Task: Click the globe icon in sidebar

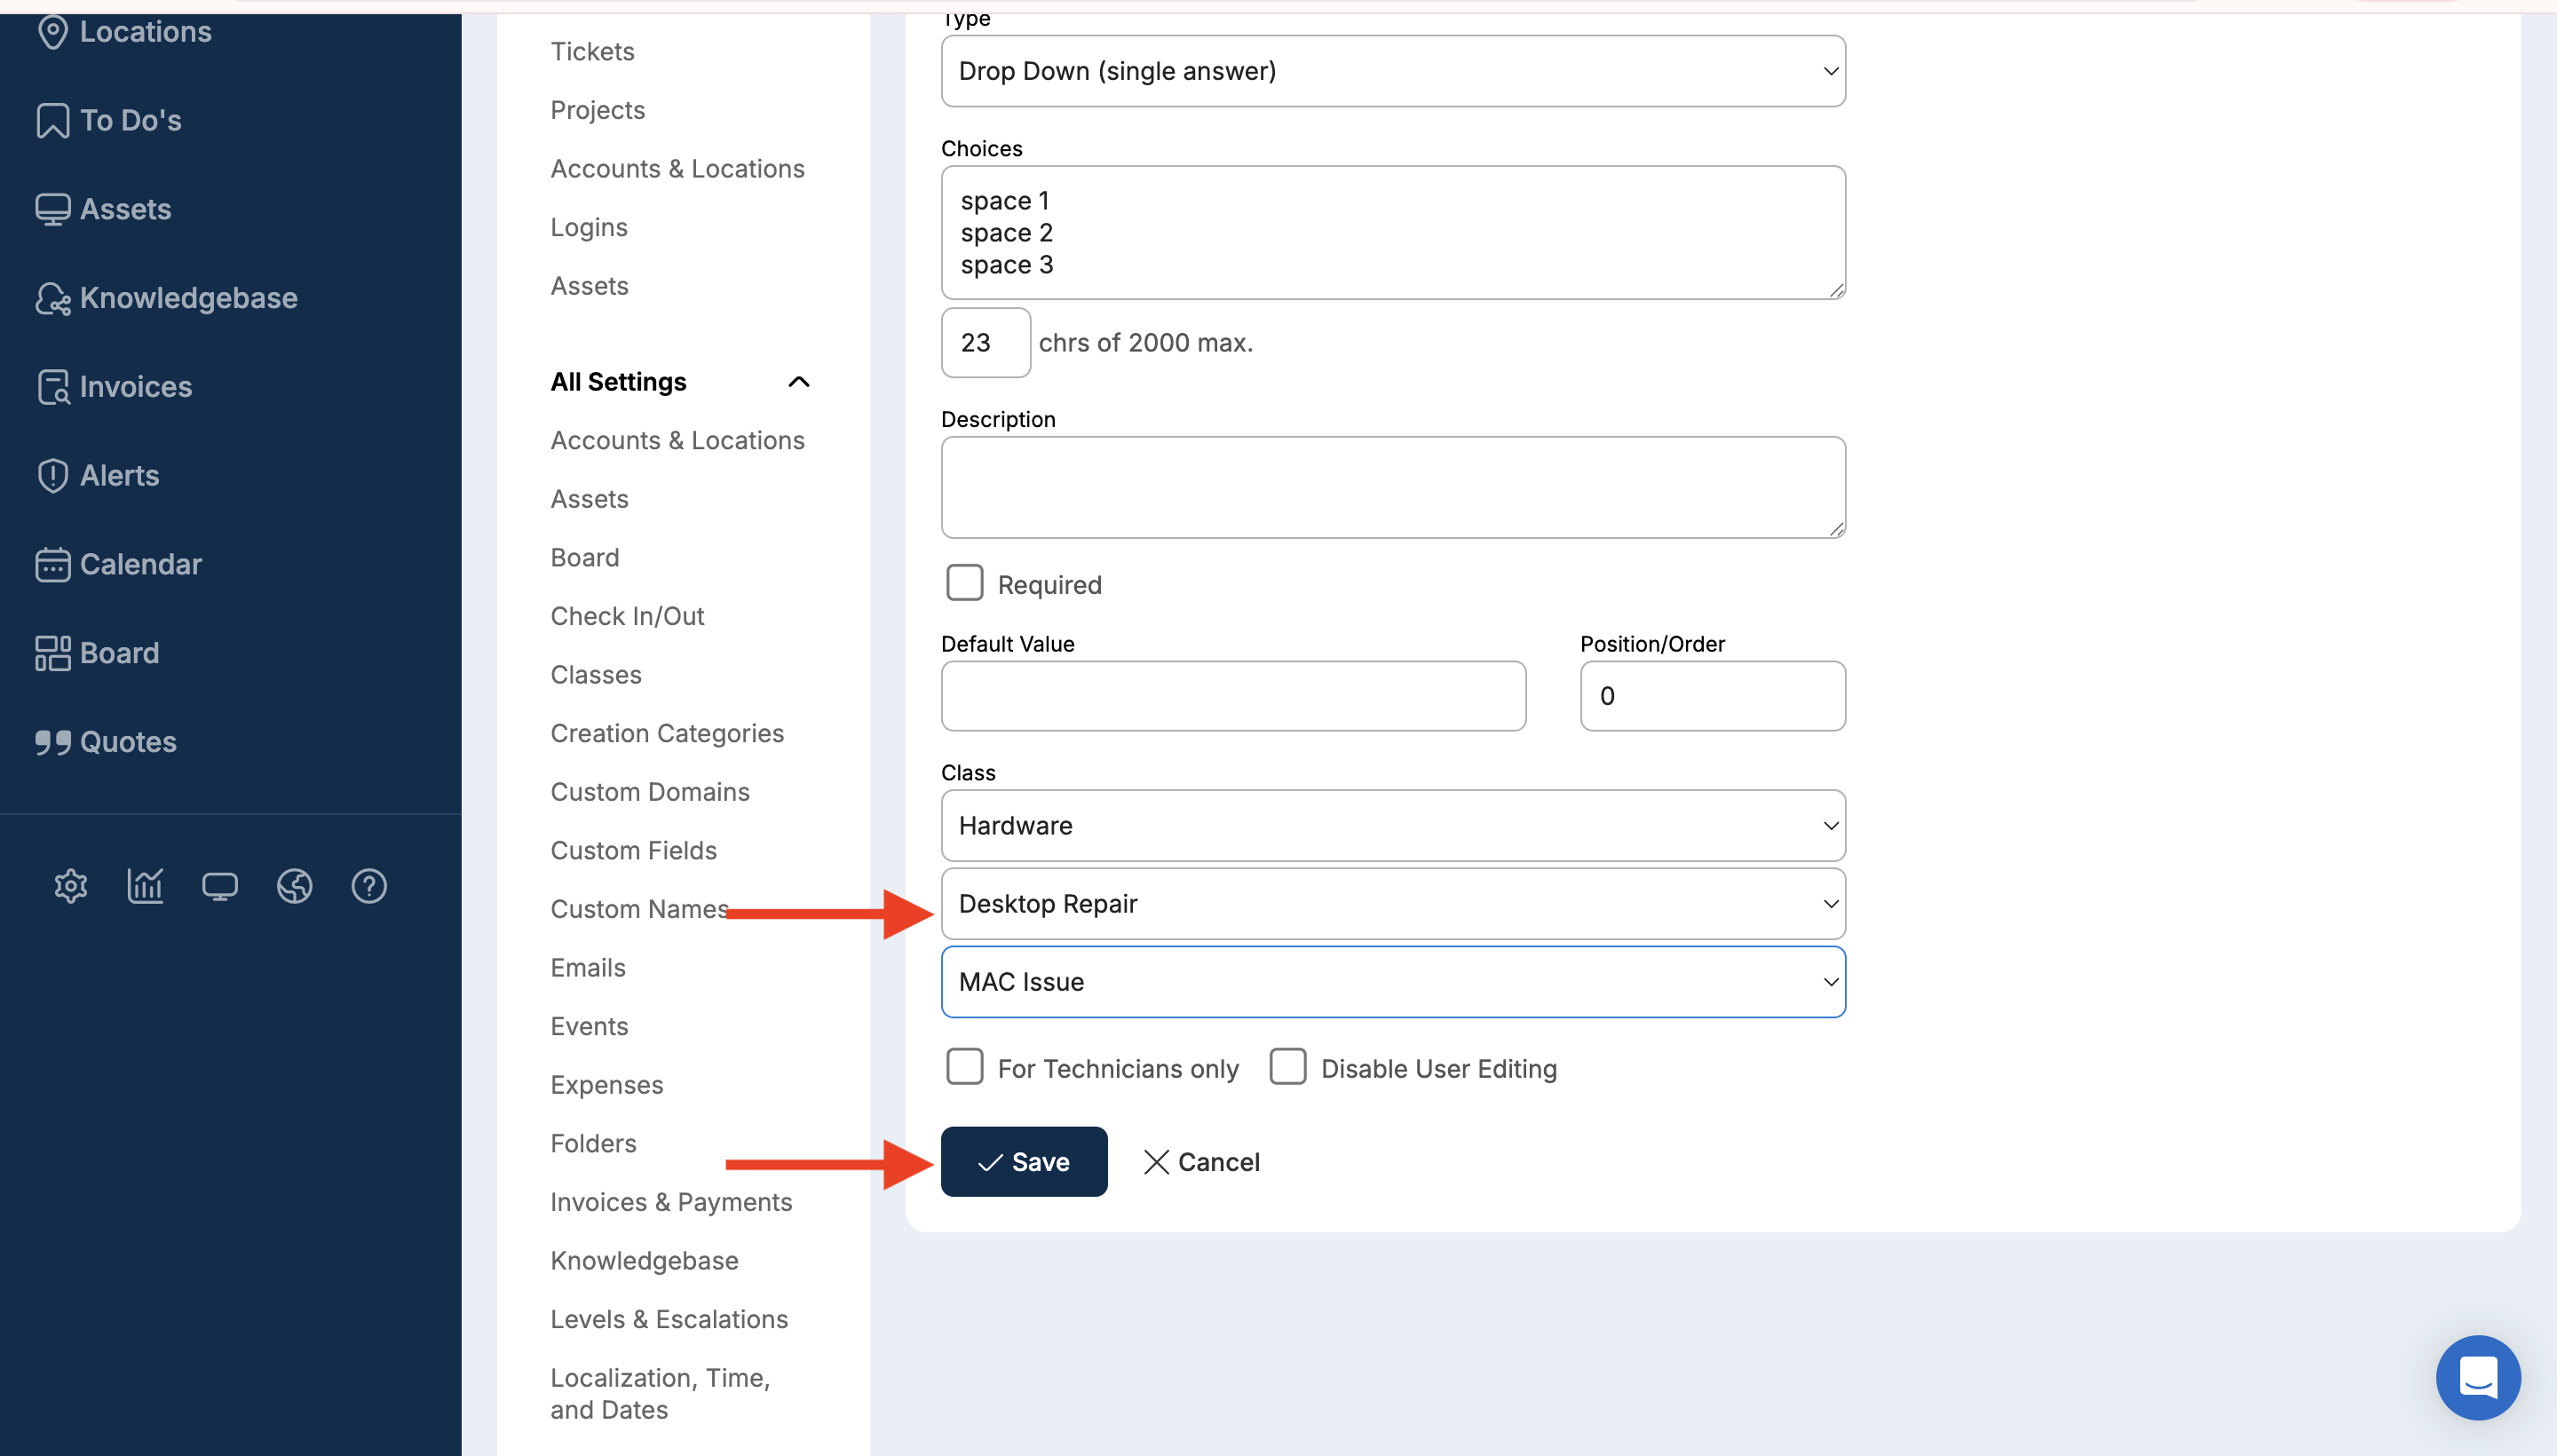Action: tap(294, 886)
